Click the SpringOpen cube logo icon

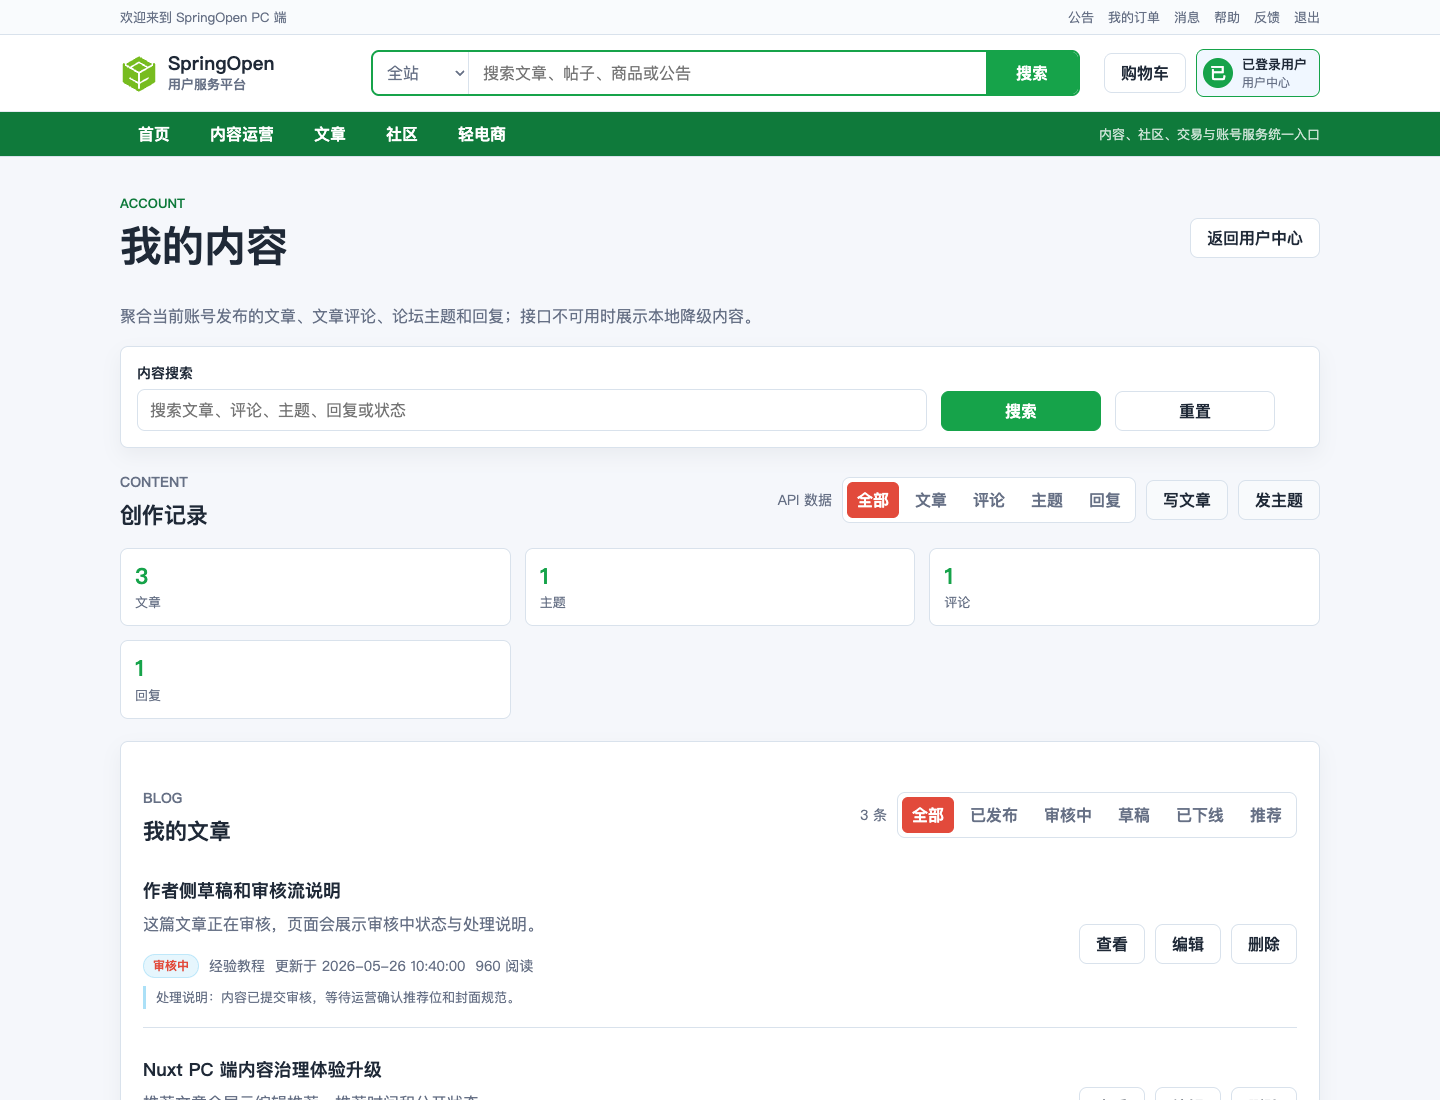139,73
